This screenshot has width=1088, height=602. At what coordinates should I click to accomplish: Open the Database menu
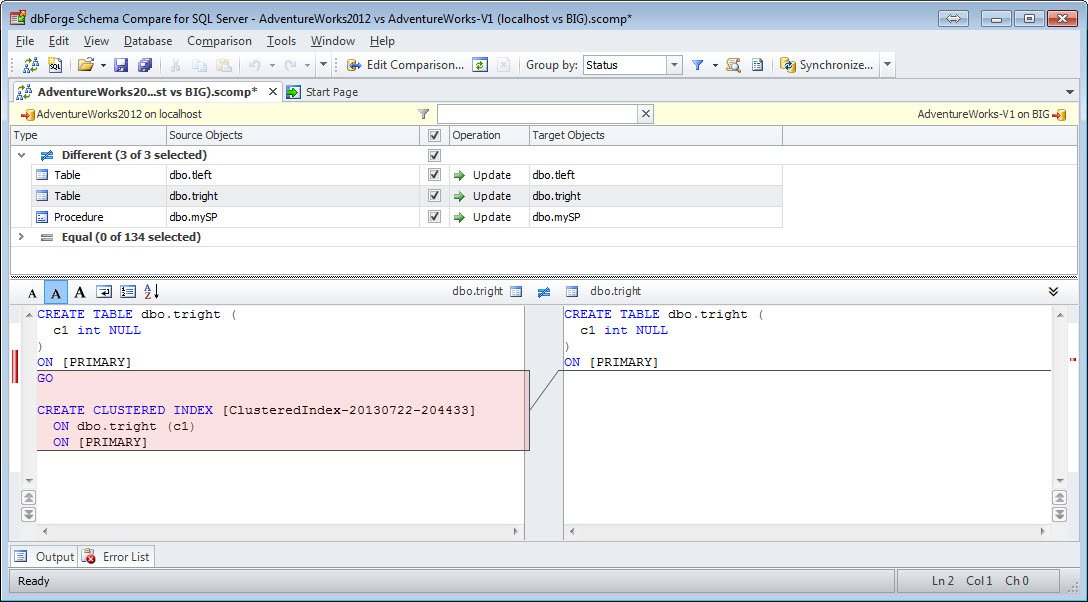[x=148, y=41]
